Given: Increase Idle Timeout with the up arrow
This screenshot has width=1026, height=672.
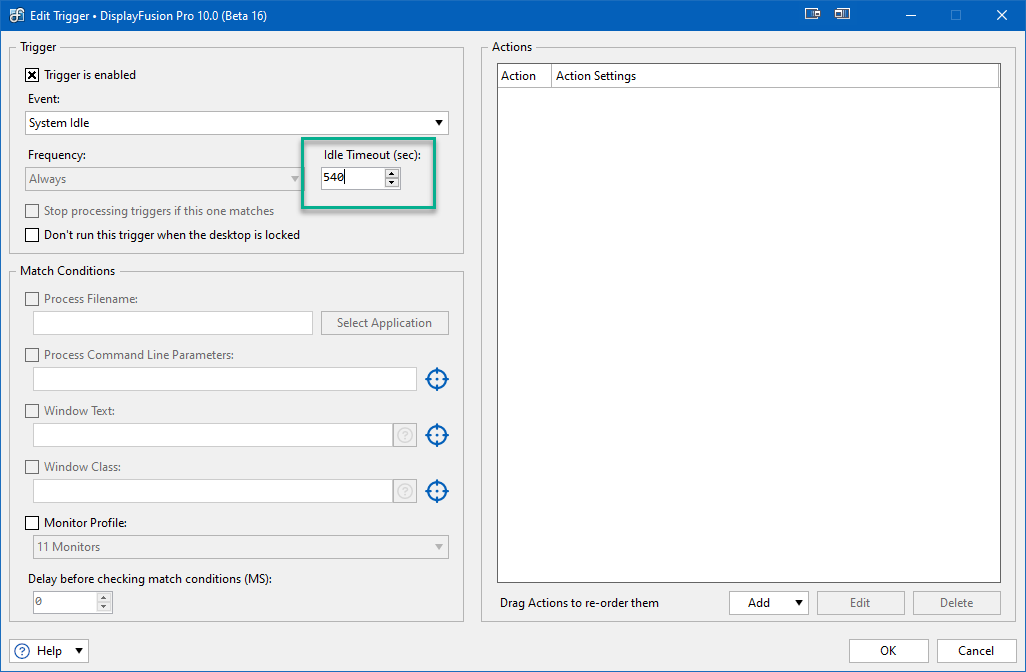Looking at the screenshot, I should pos(392,173).
